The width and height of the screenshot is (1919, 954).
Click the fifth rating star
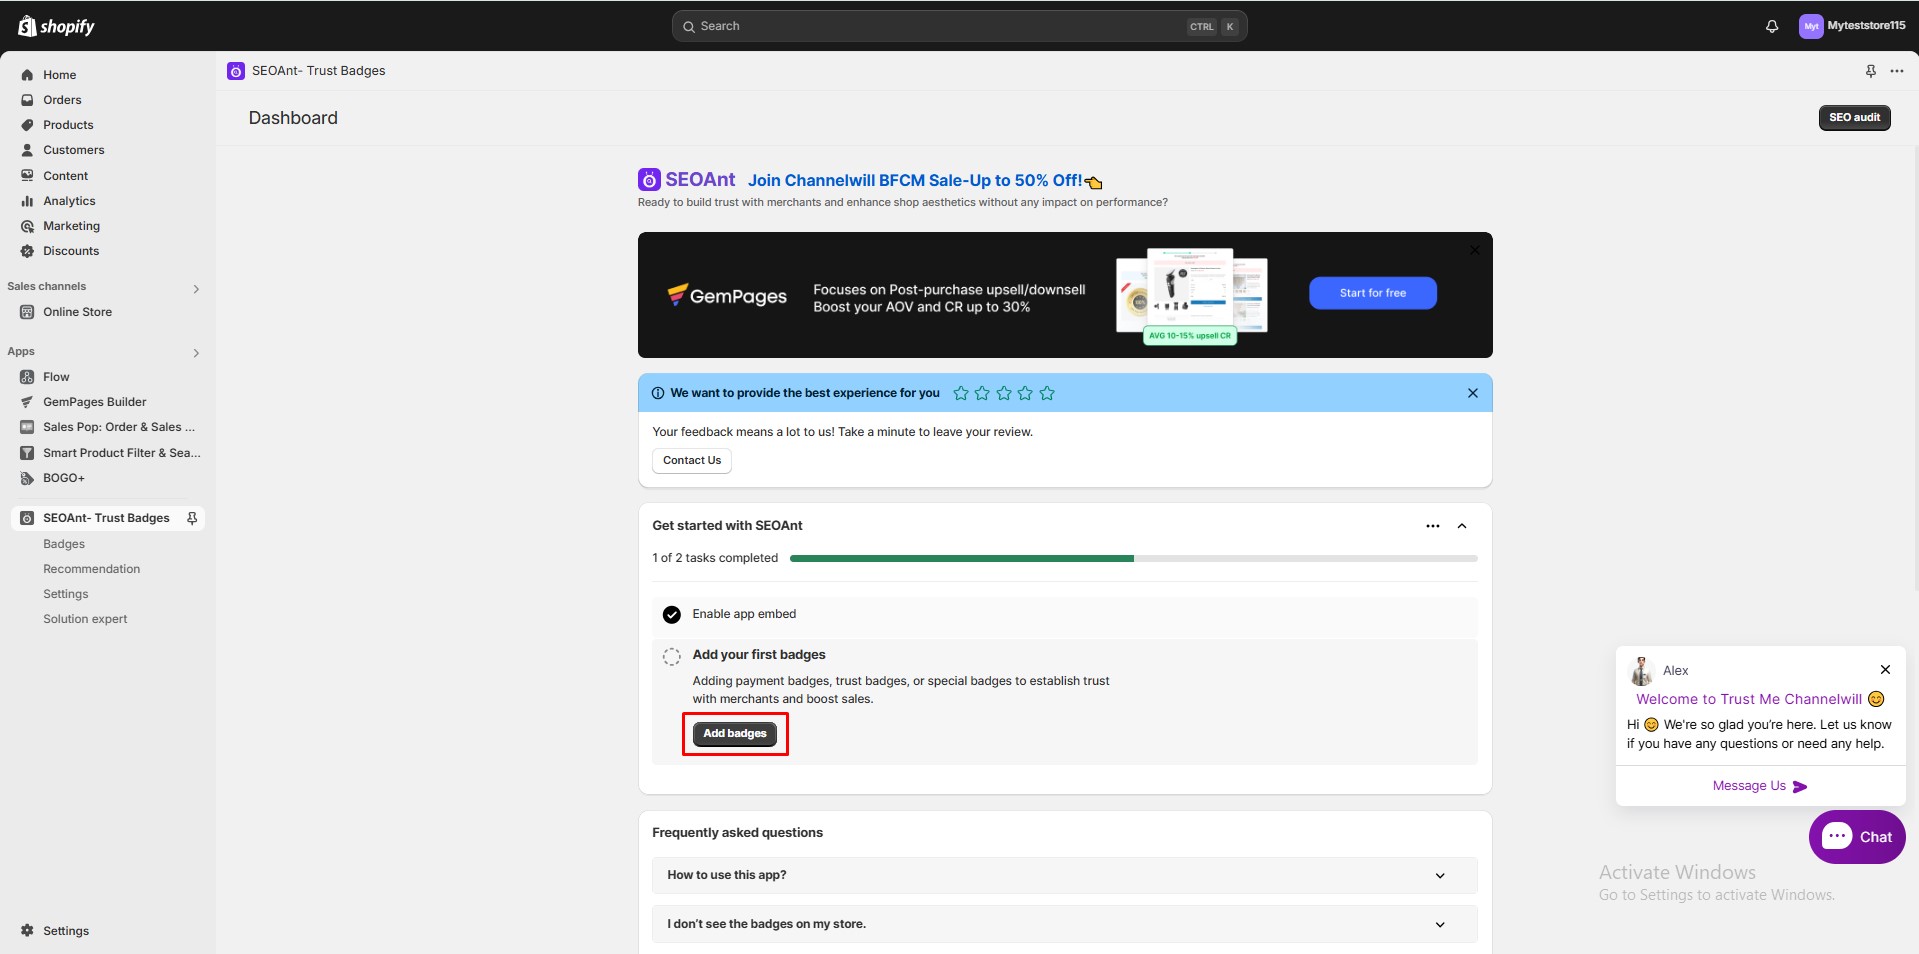click(x=1047, y=393)
